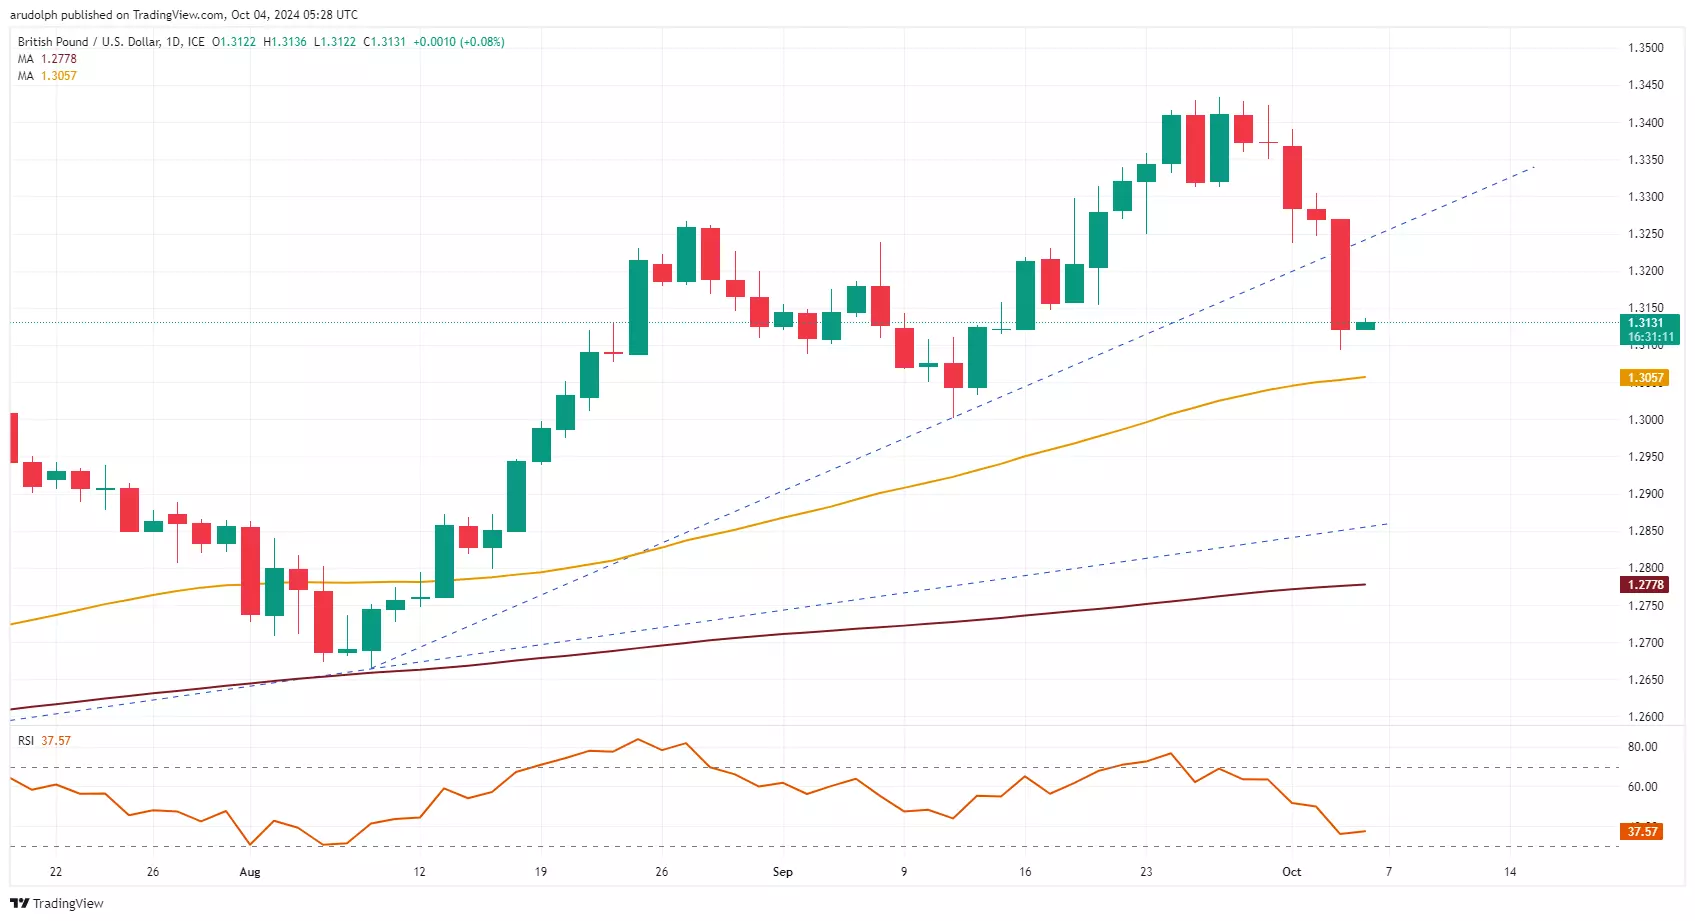
Task: Click the 1.2700 price axis label
Action: (1646, 643)
